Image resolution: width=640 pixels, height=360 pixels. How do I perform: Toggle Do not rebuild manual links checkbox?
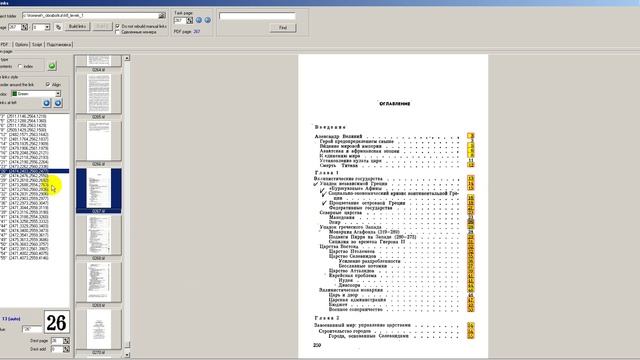click(x=118, y=26)
